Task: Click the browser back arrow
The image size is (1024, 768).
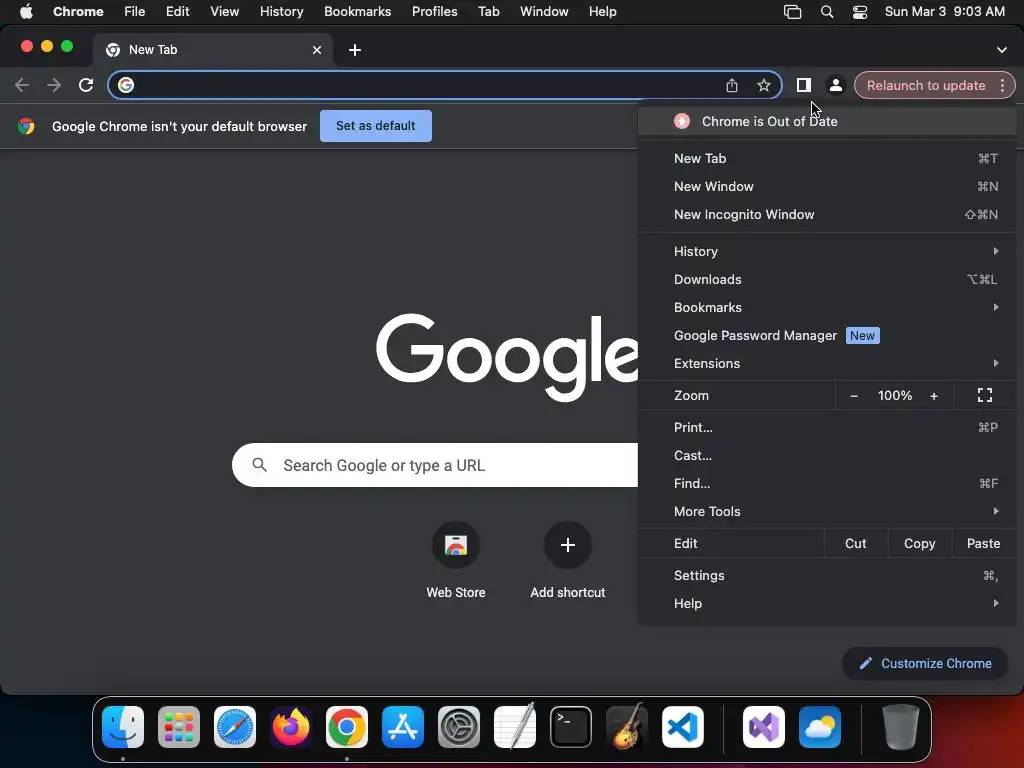Action: (22, 85)
